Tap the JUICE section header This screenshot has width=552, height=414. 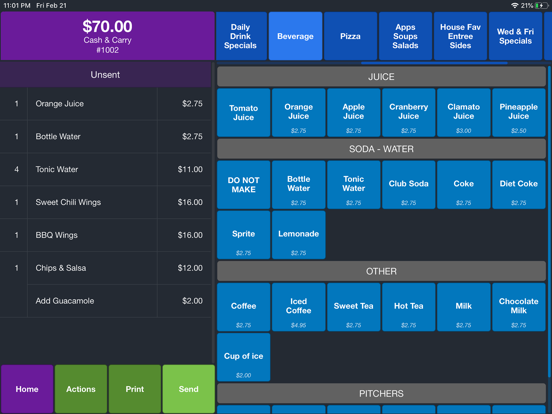(x=381, y=77)
